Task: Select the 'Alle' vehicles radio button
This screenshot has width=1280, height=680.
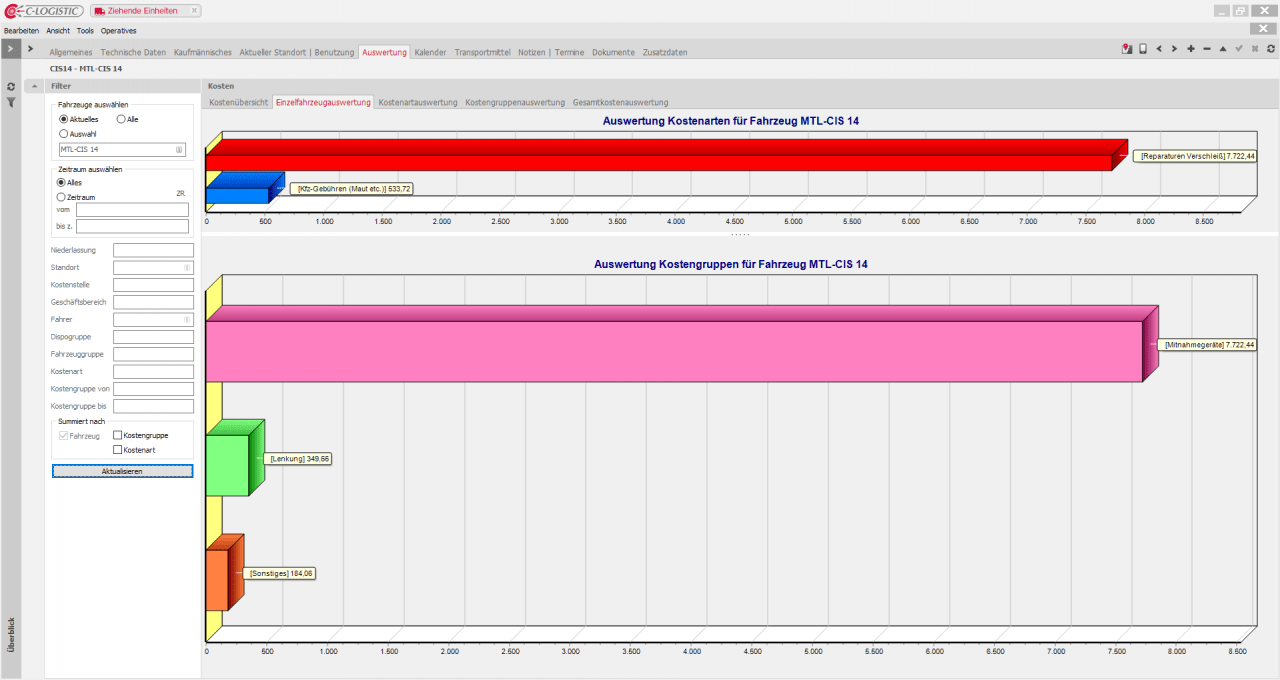Action: (x=121, y=119)
